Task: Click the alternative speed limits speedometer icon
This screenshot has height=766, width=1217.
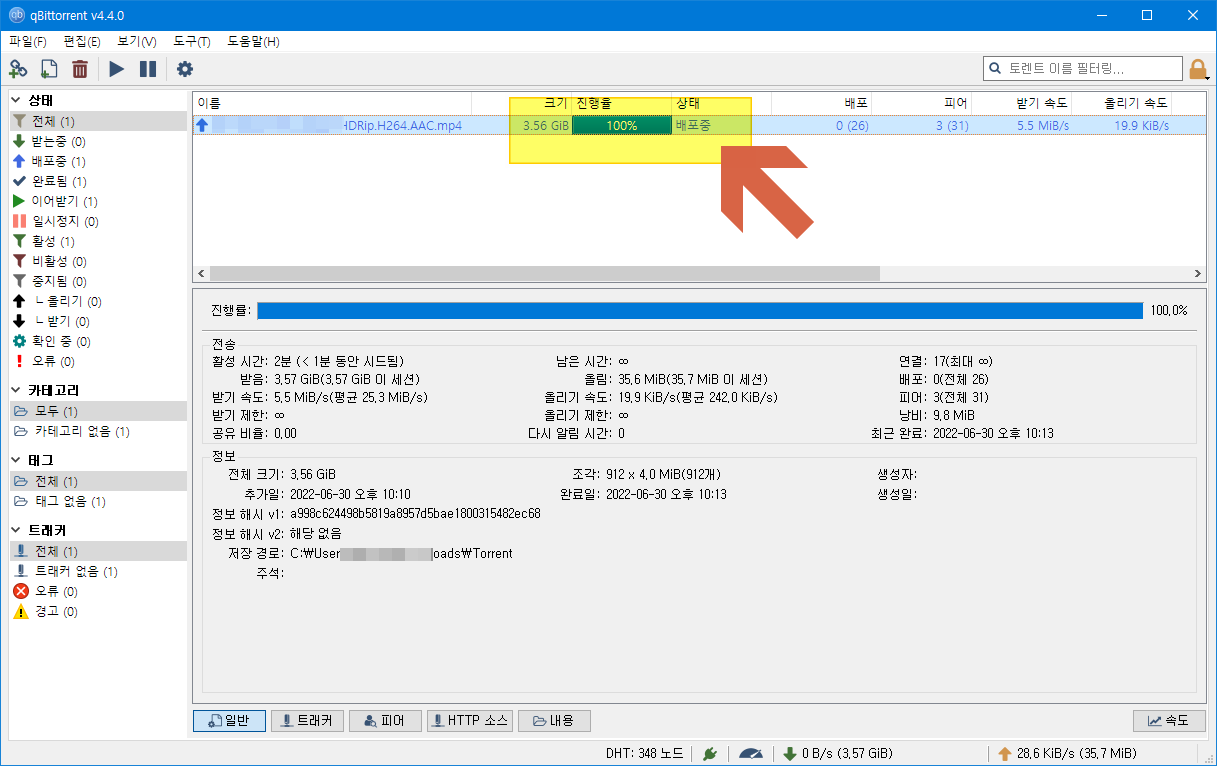Action: tap(750, 753)
